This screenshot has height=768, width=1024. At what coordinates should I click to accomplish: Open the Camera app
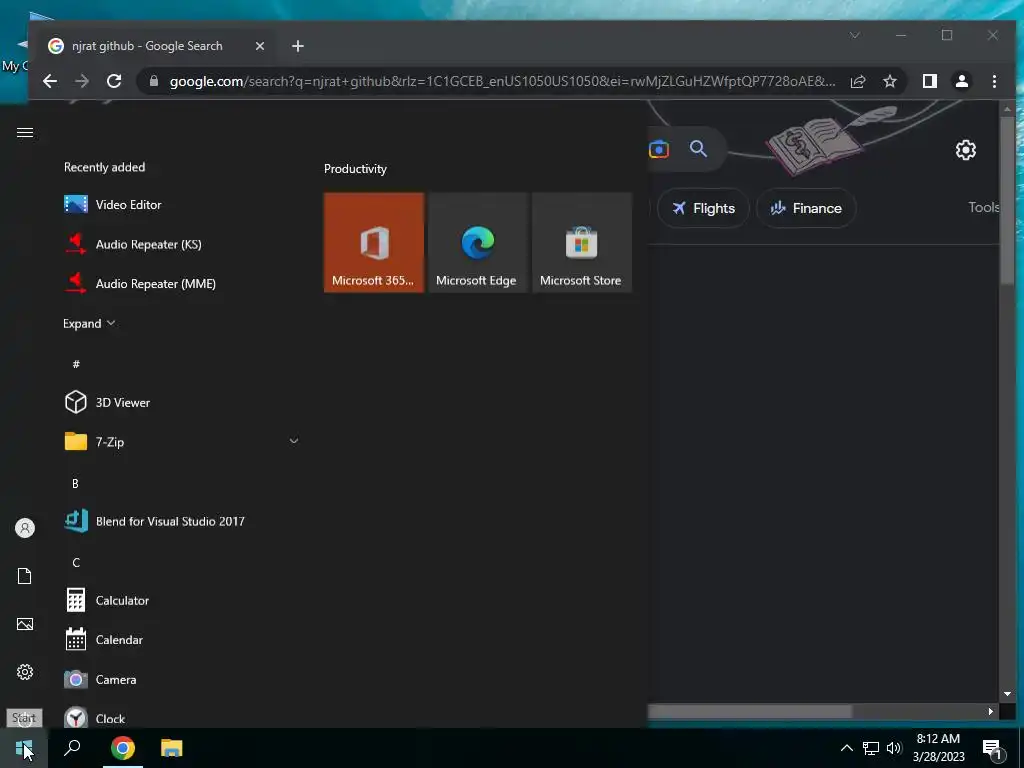[180, 679]
